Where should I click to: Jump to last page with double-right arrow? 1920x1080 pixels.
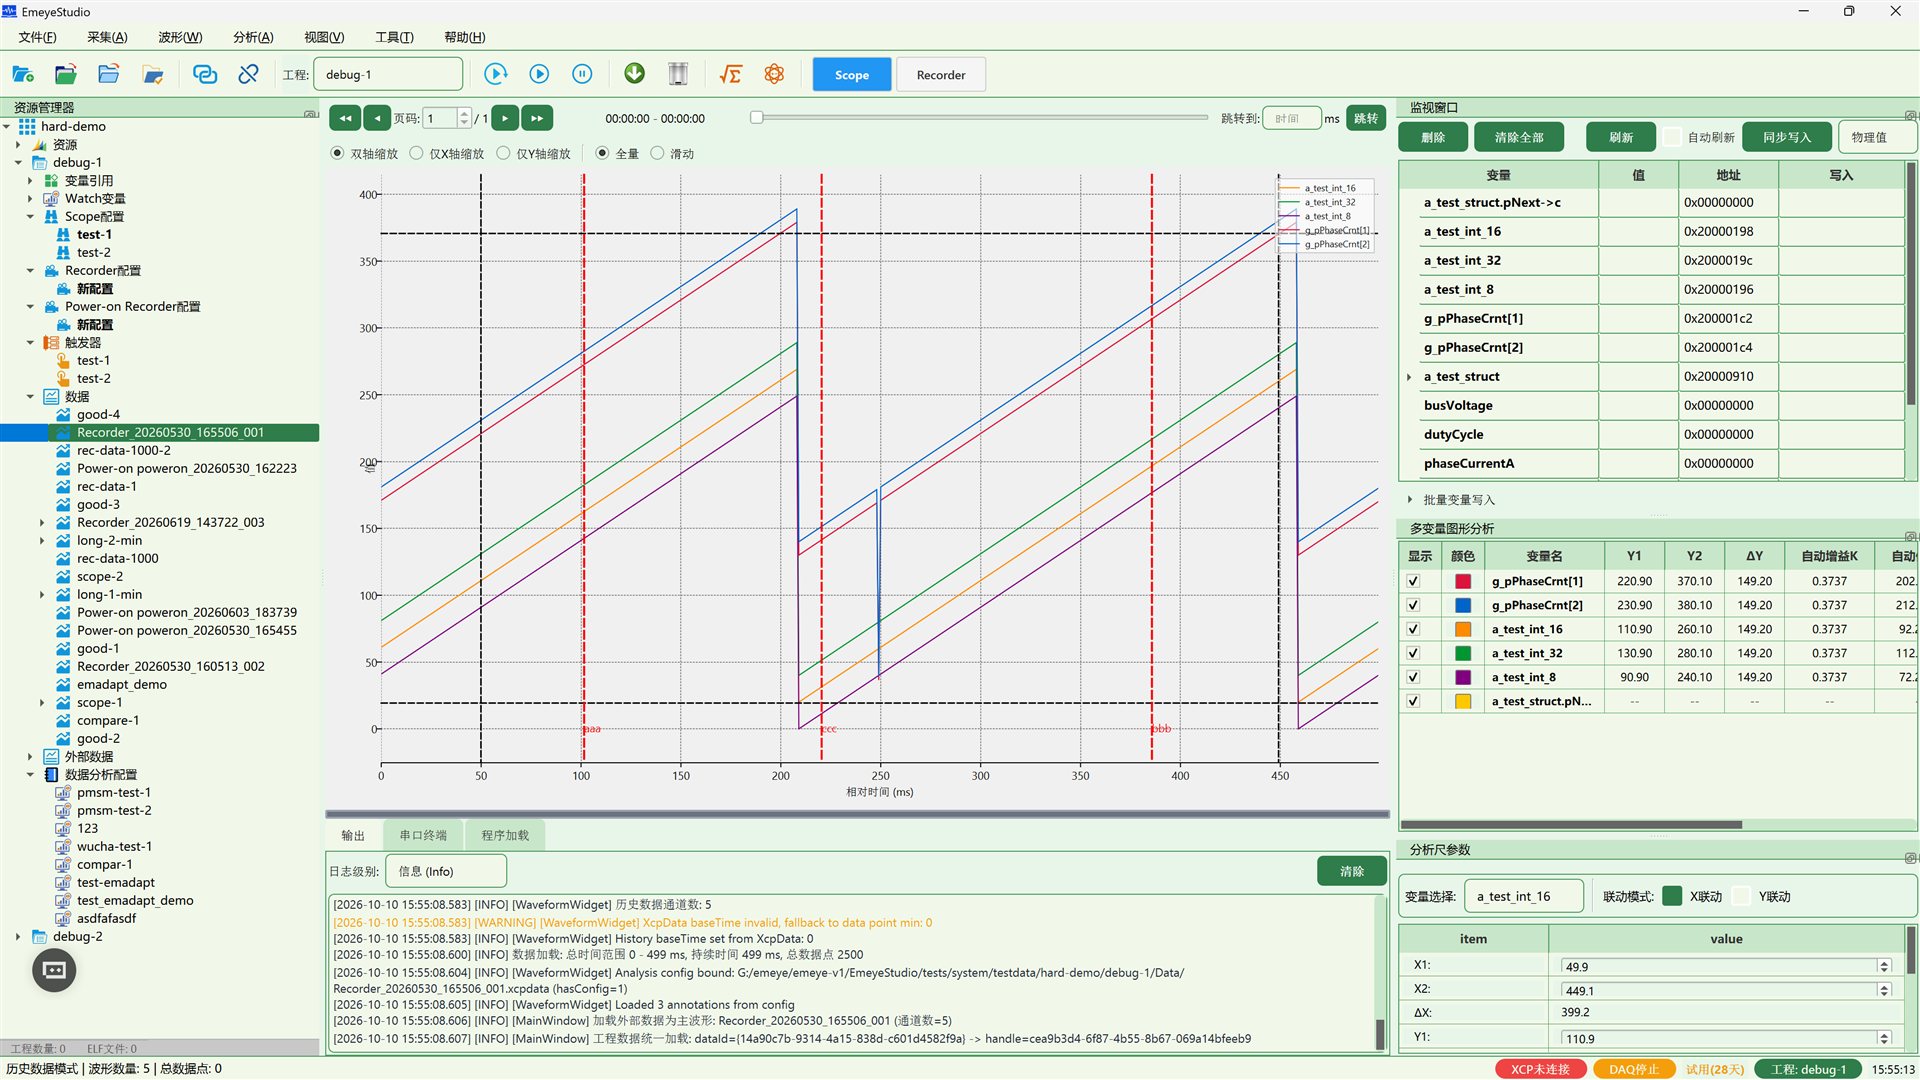tap(537, 118)
